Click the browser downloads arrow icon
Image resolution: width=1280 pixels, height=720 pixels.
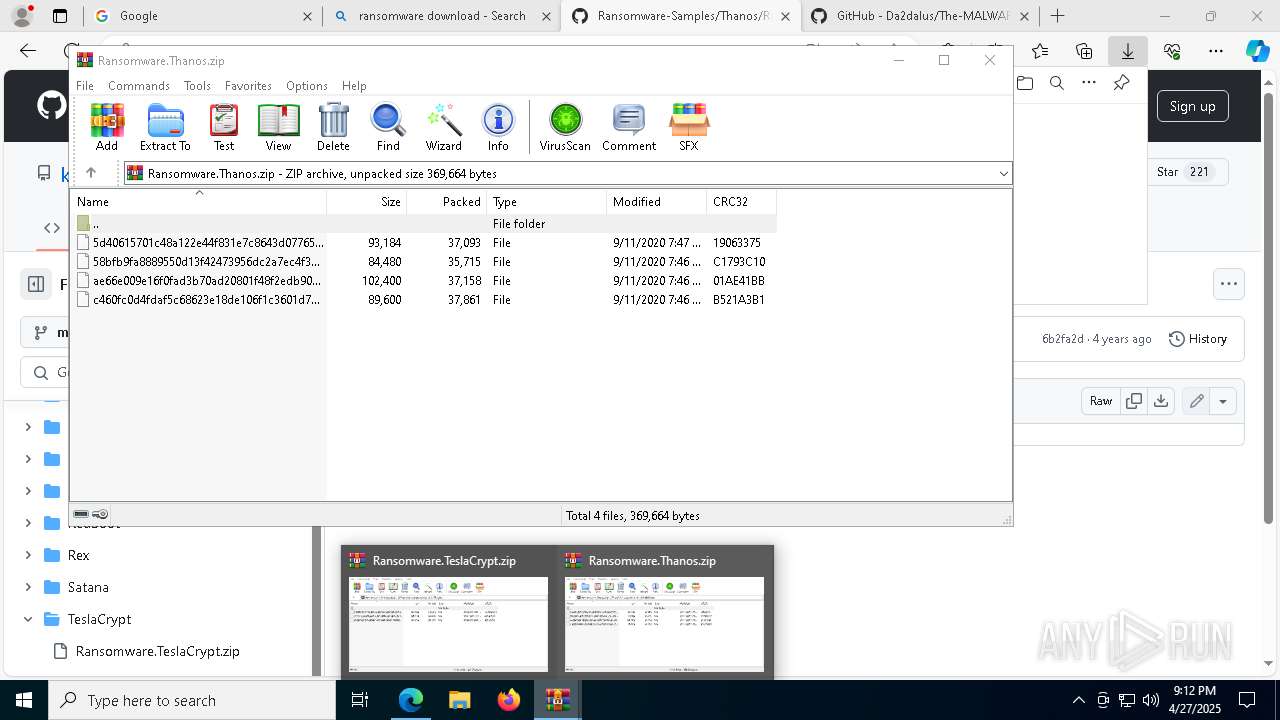[x=1128, y=51]
